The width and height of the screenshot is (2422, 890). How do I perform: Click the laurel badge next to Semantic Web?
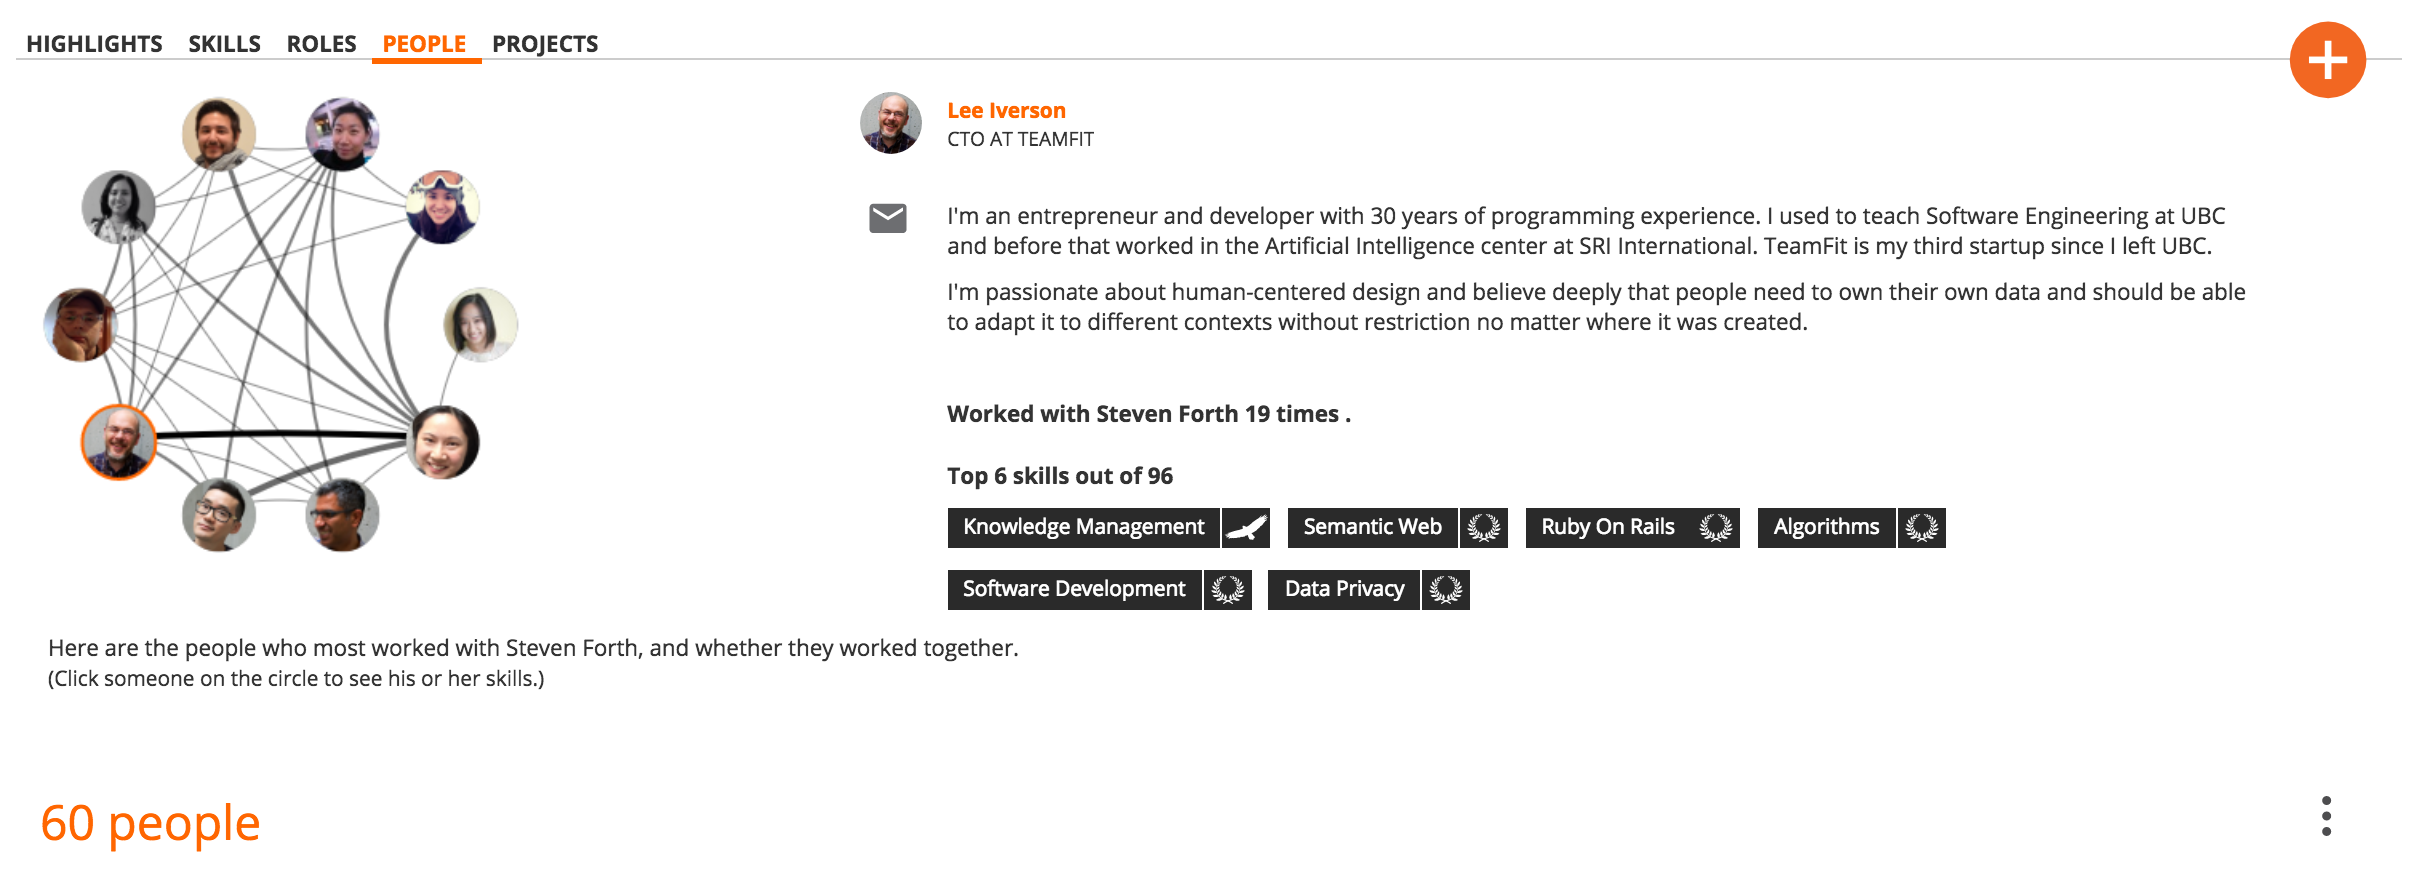pyautogui.click(x=1484, y=528)
